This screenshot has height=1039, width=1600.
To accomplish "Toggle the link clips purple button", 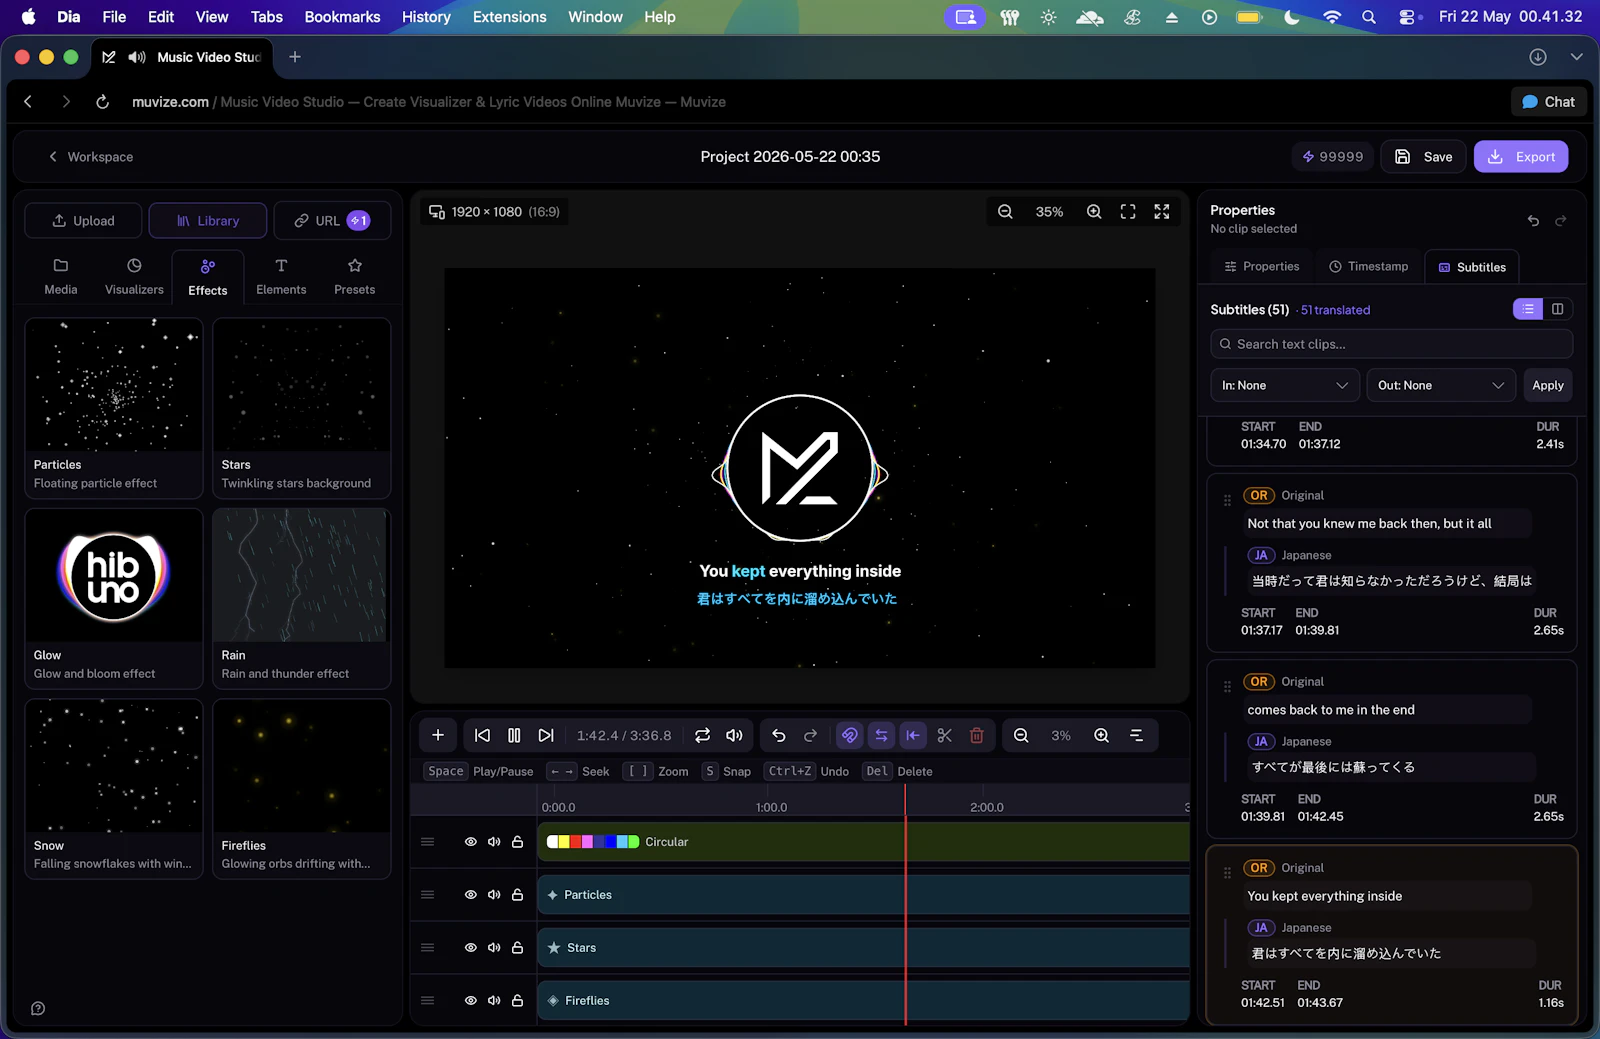I will point(849,735).
